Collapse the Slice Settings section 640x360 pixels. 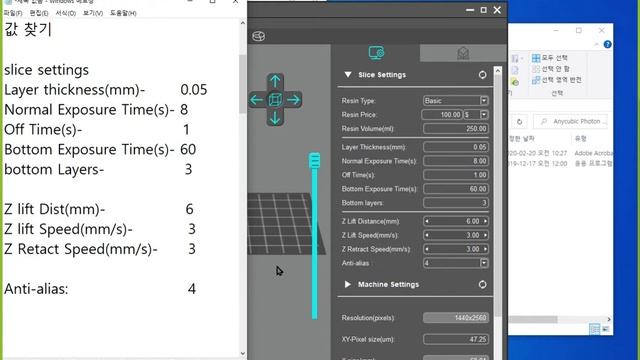348,75
